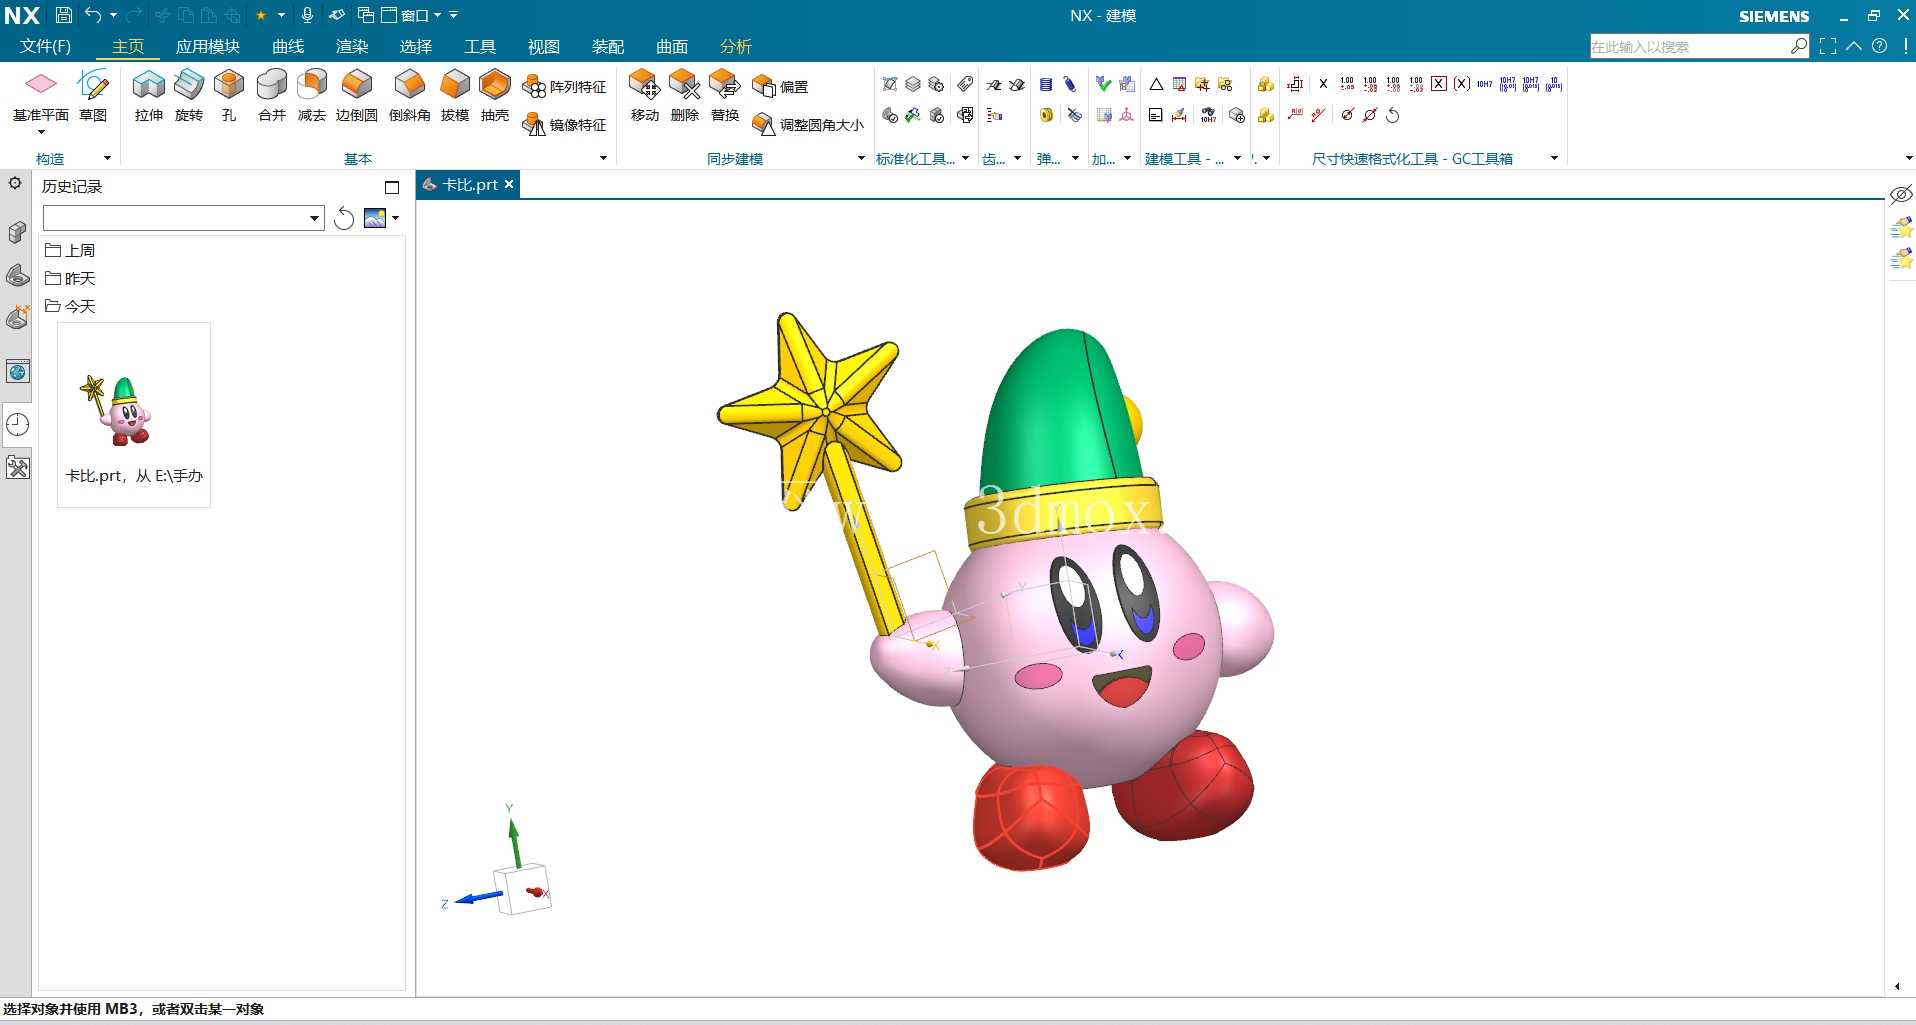Viewport: 1916px width, 1025px height.
Task: Switch to the 应用模块 tab
Action: click(208, 46)
